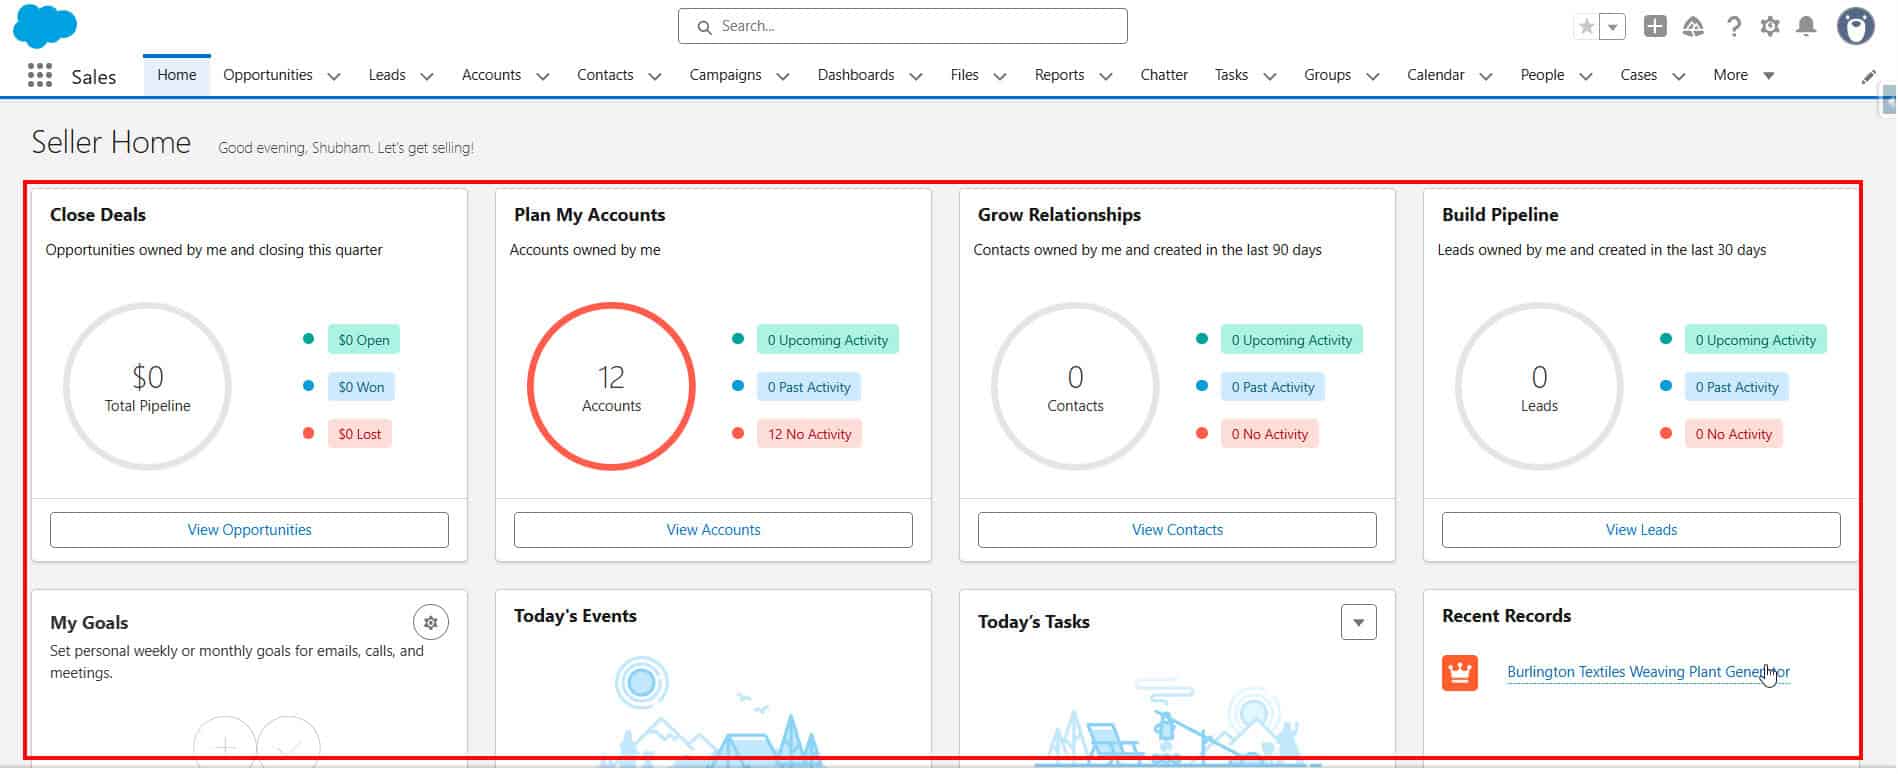
Task: Click the 12 Accounts donut chart
Action: pyautogui.click(x=611, y=386)
